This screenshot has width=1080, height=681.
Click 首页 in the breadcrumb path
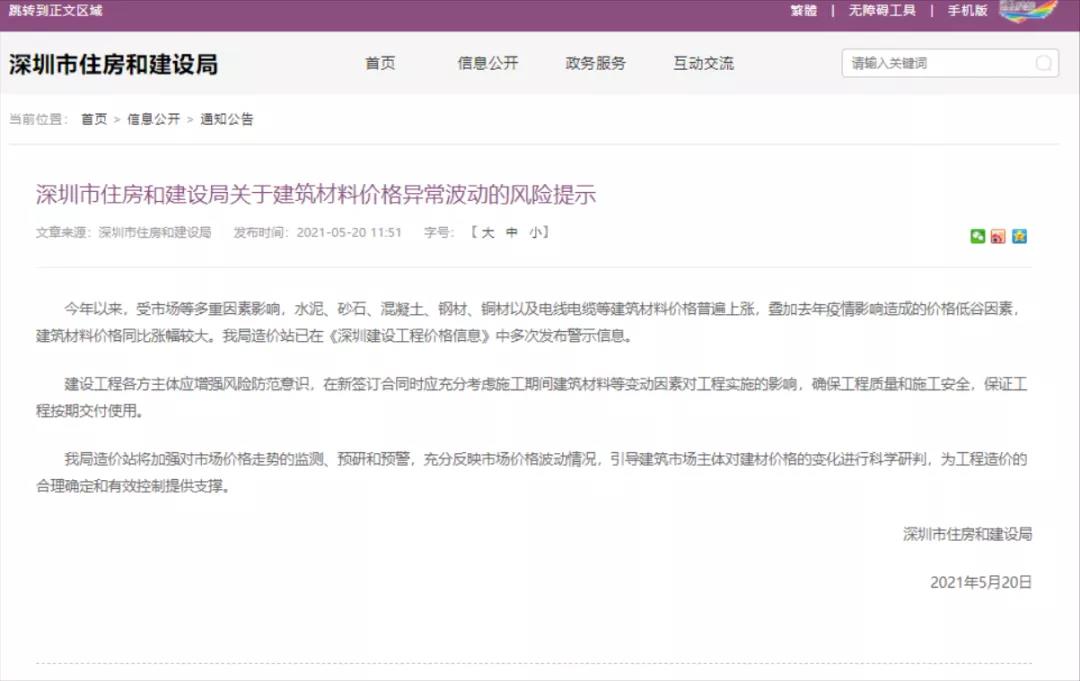(x=94, y=119)
